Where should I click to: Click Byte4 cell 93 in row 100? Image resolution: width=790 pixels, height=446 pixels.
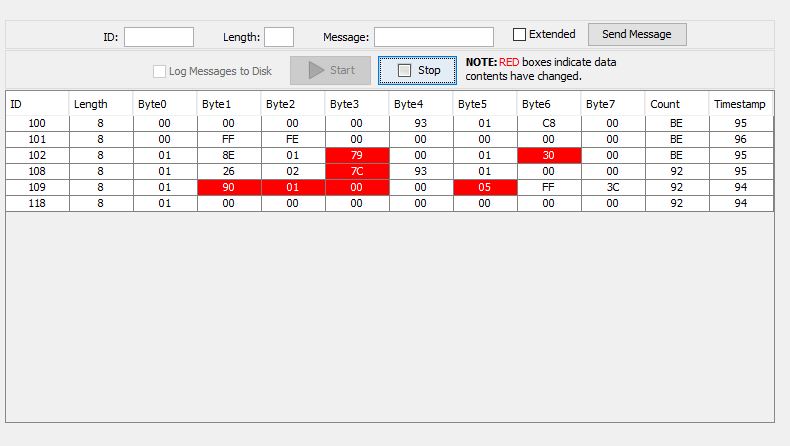click(421, 123)
